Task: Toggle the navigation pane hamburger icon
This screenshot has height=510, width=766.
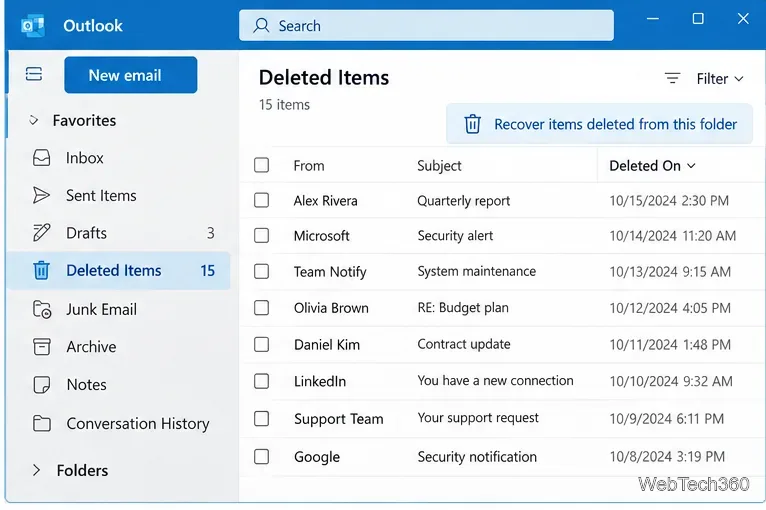Action: click(34, 74)
